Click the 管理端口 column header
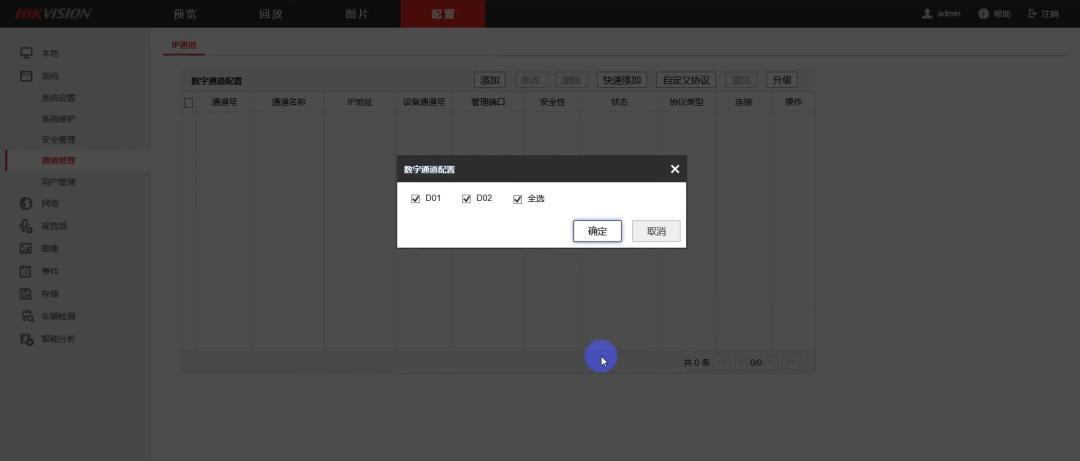 488,102
